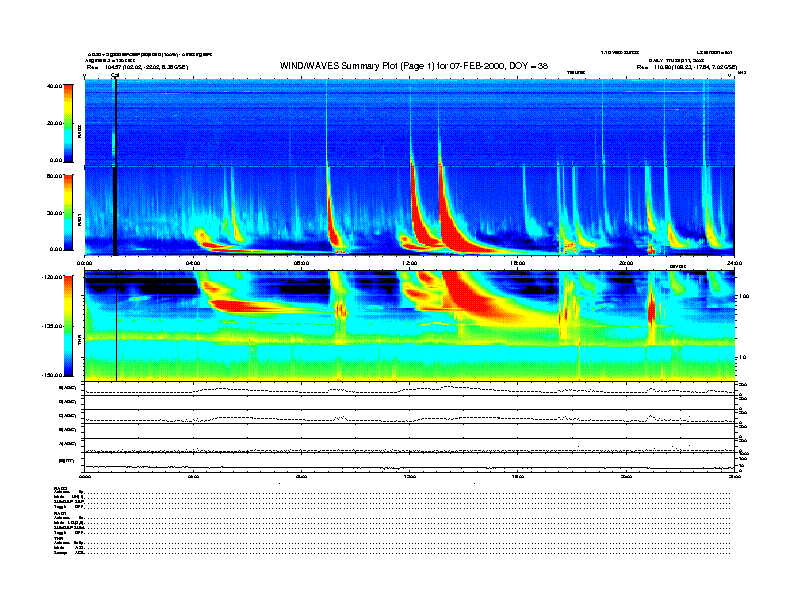
Task: Click the 24:00 tick under RAD1 spectrogram
Action: (x=734, y=263)
